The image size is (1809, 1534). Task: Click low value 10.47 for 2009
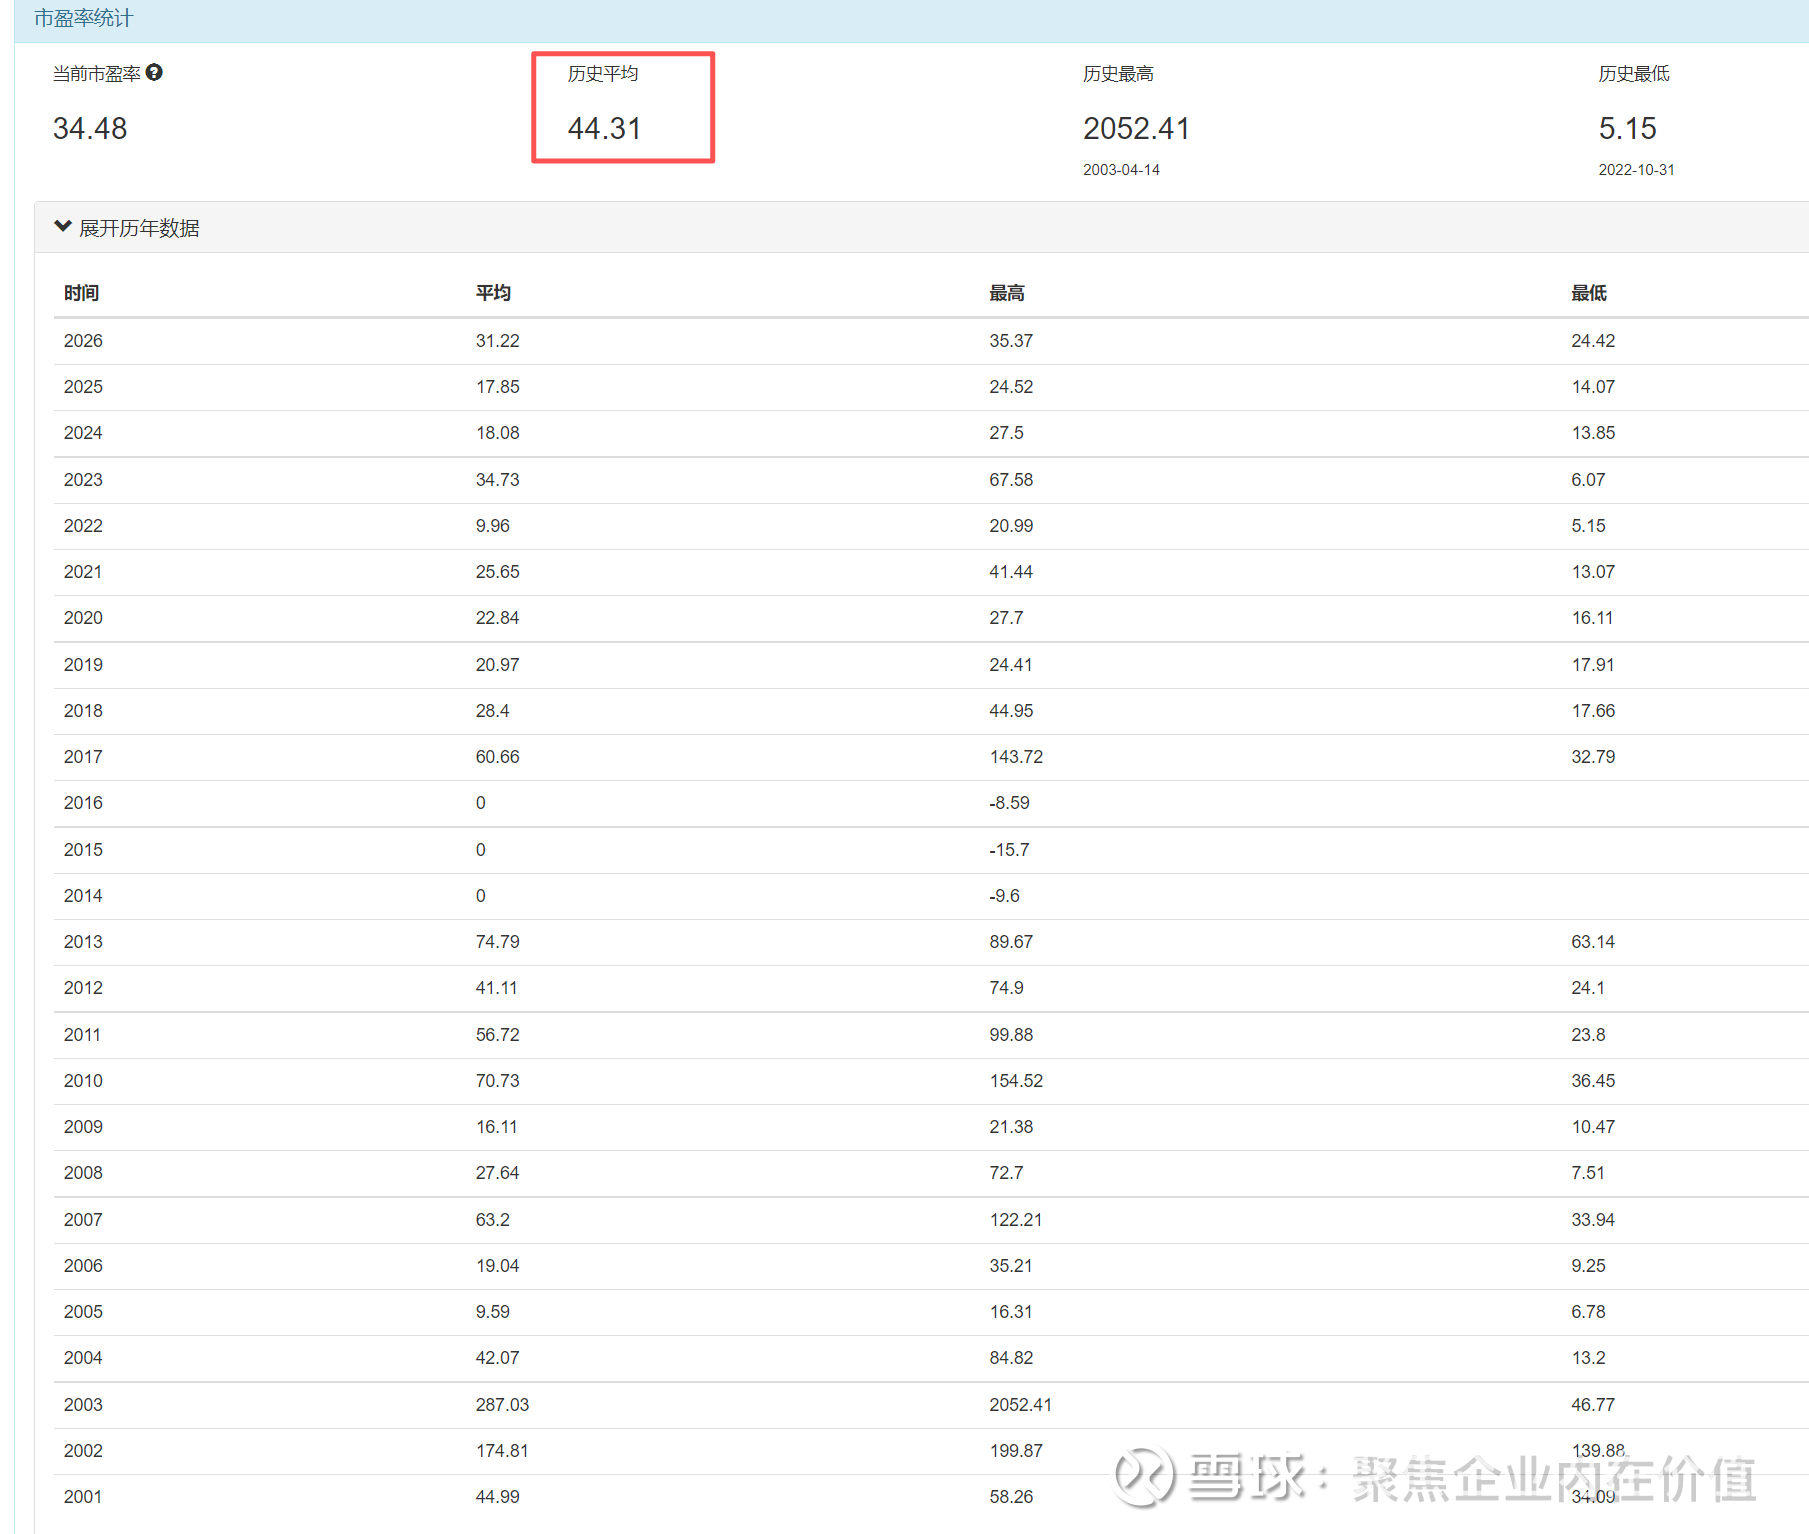(x=1593, y=1127)
